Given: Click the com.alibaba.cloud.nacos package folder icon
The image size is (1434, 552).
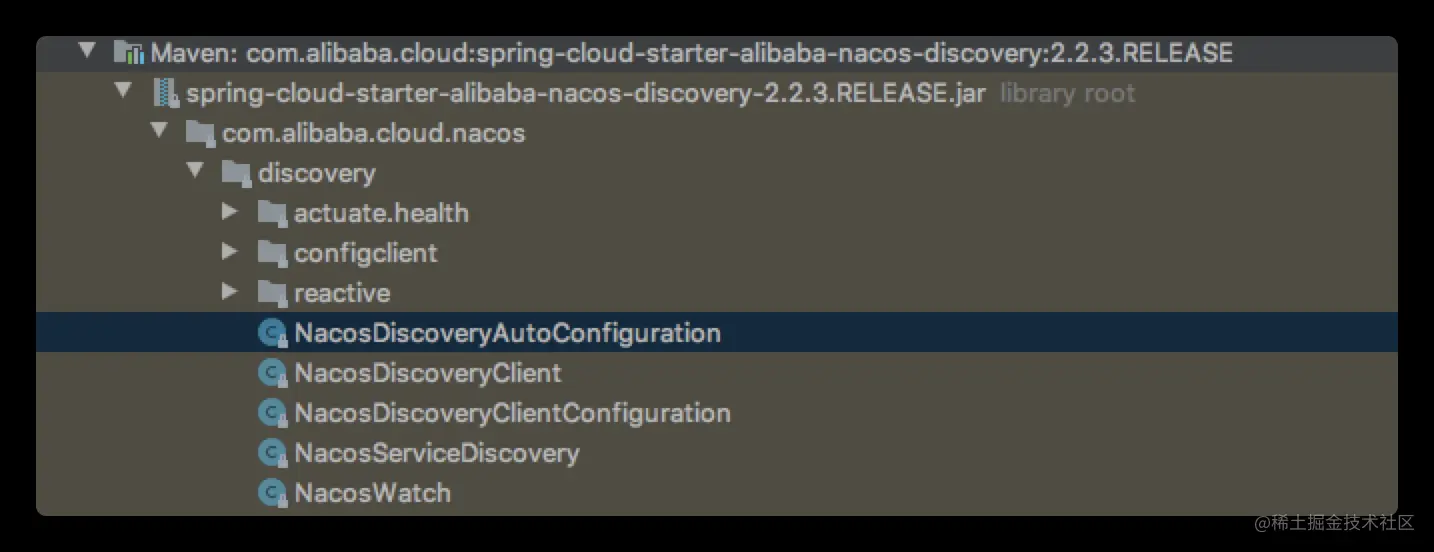Looking at the screenshot, I should click(201, 133).
